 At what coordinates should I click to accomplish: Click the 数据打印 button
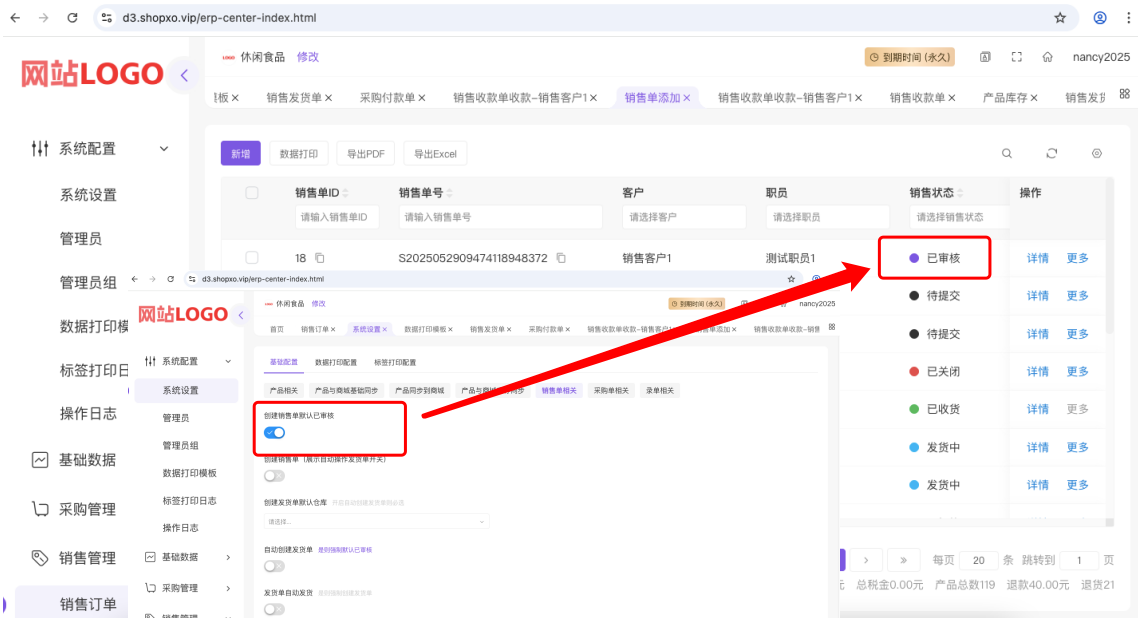(299, 154)
